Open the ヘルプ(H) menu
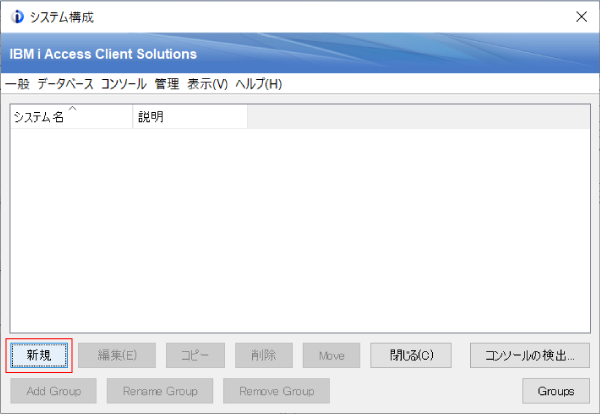The height and width of the screenshot is (415, 600). tap(259, 84)
